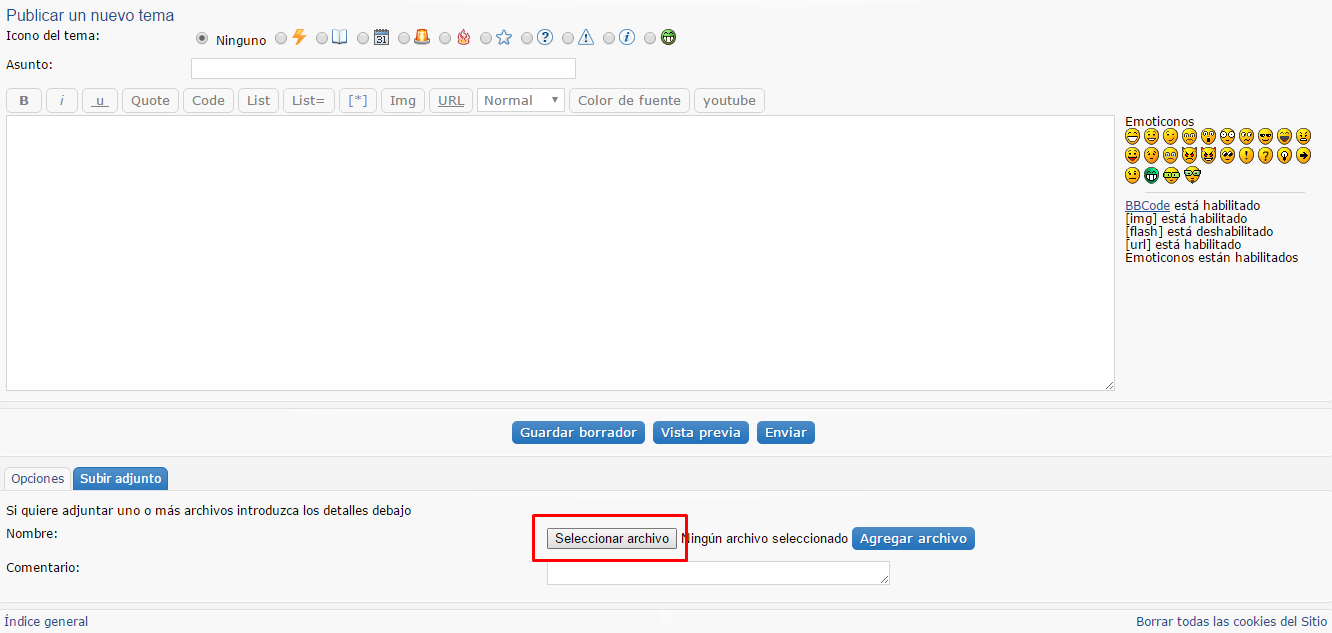Insert the yellow question mark emoticon
Screen dimensions: 1332x633
1265,156
